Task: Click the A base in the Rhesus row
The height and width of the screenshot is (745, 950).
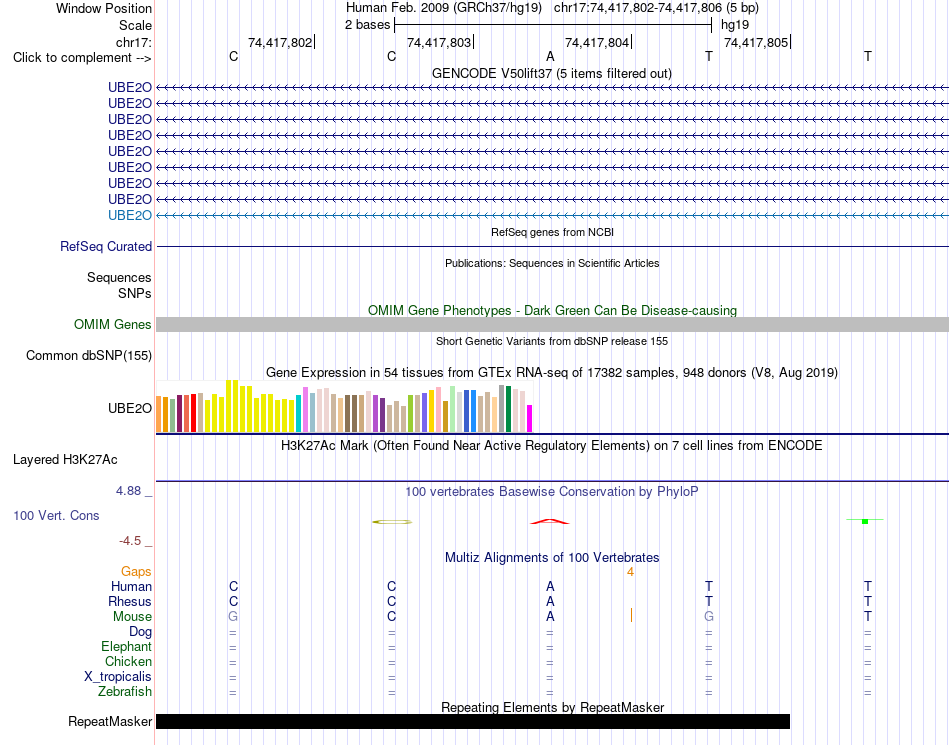Action: click(550, 601)
